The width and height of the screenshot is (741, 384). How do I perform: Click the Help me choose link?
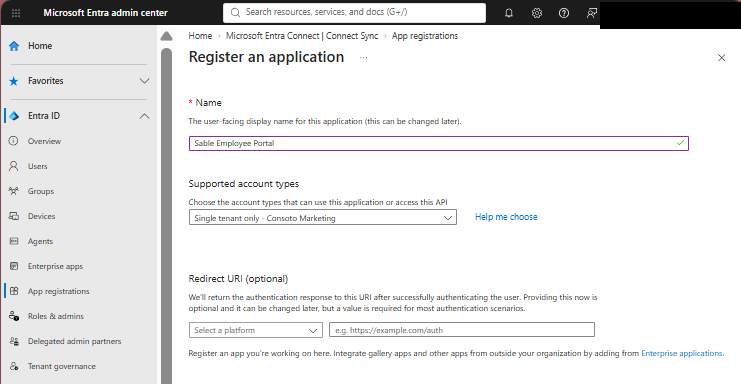(x=506, y=217)
